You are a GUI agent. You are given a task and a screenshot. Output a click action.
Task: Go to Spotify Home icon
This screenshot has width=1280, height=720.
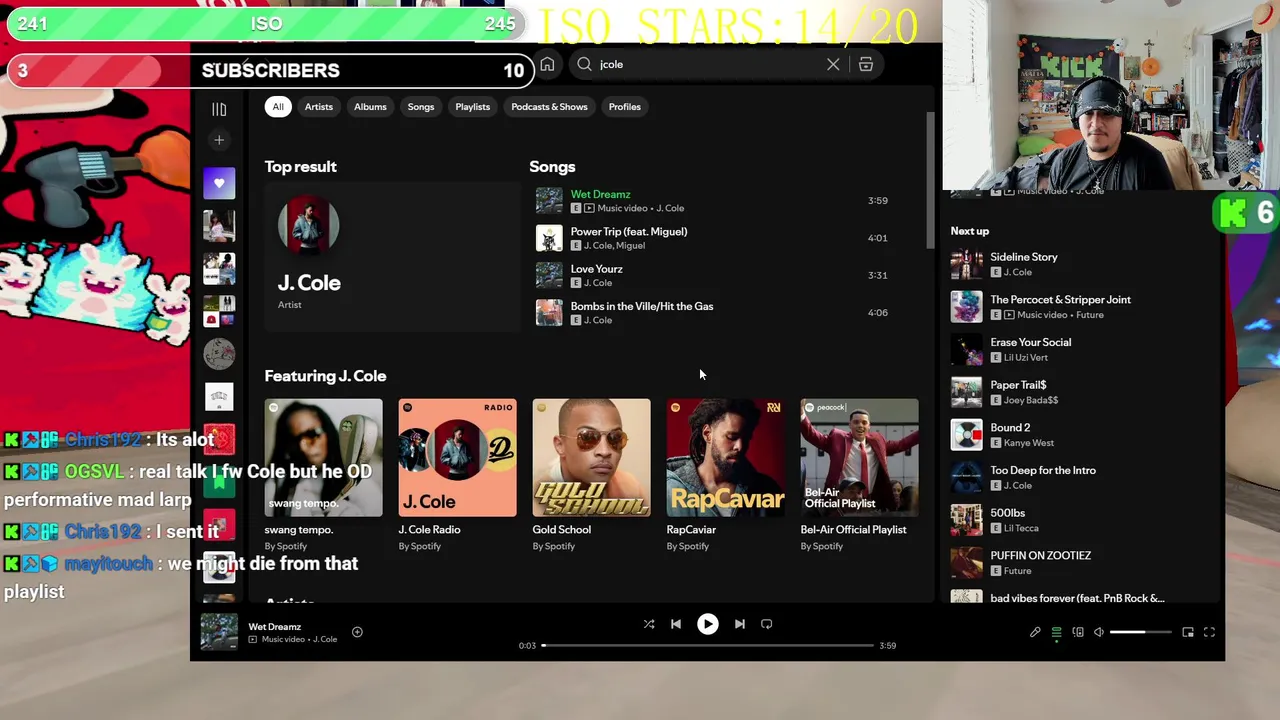[547, 64]
